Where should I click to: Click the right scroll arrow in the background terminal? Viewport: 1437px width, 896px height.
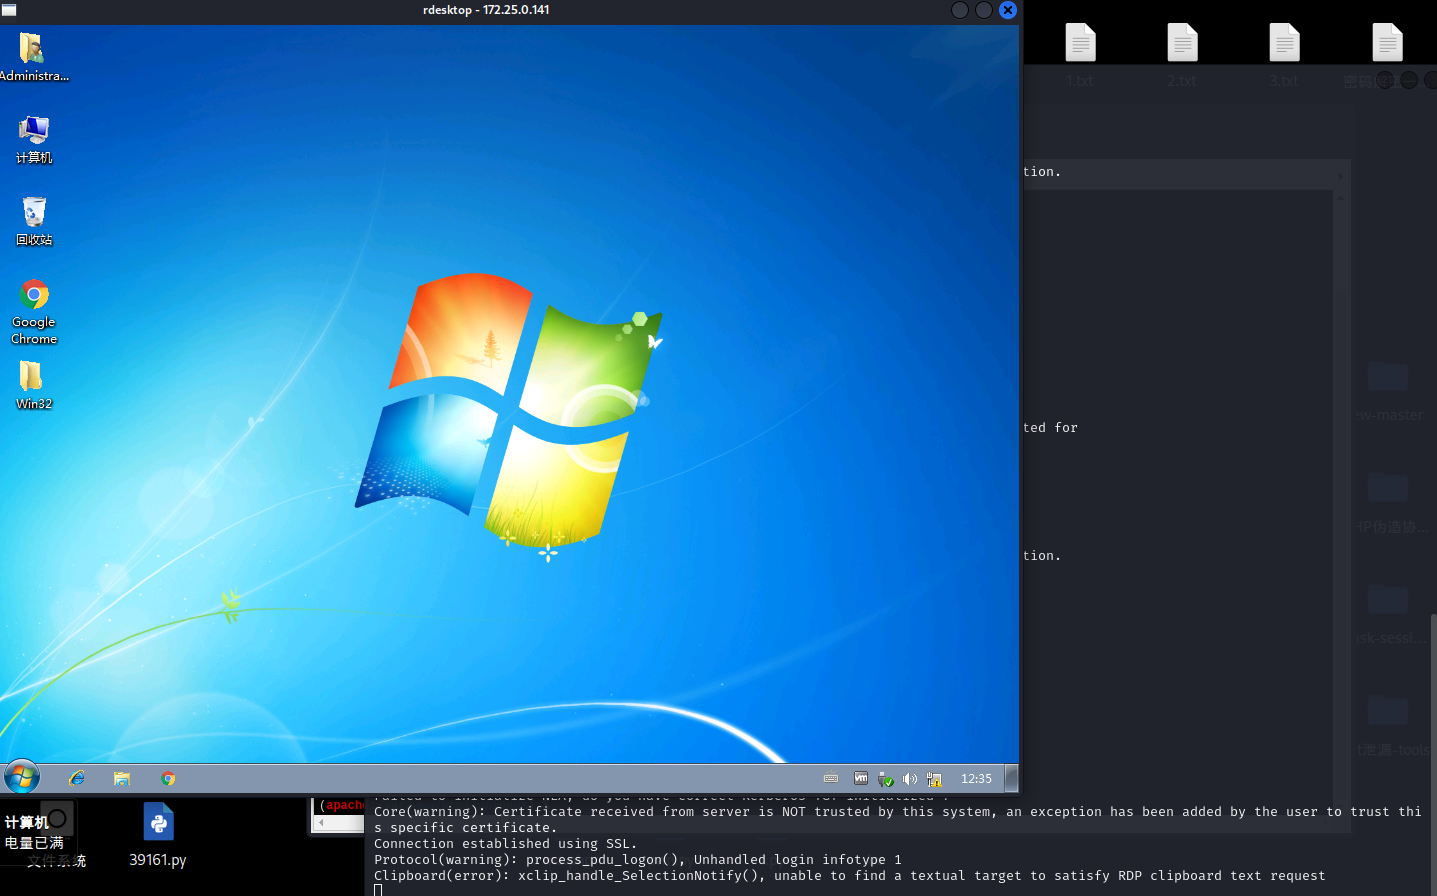point(1340,176)
